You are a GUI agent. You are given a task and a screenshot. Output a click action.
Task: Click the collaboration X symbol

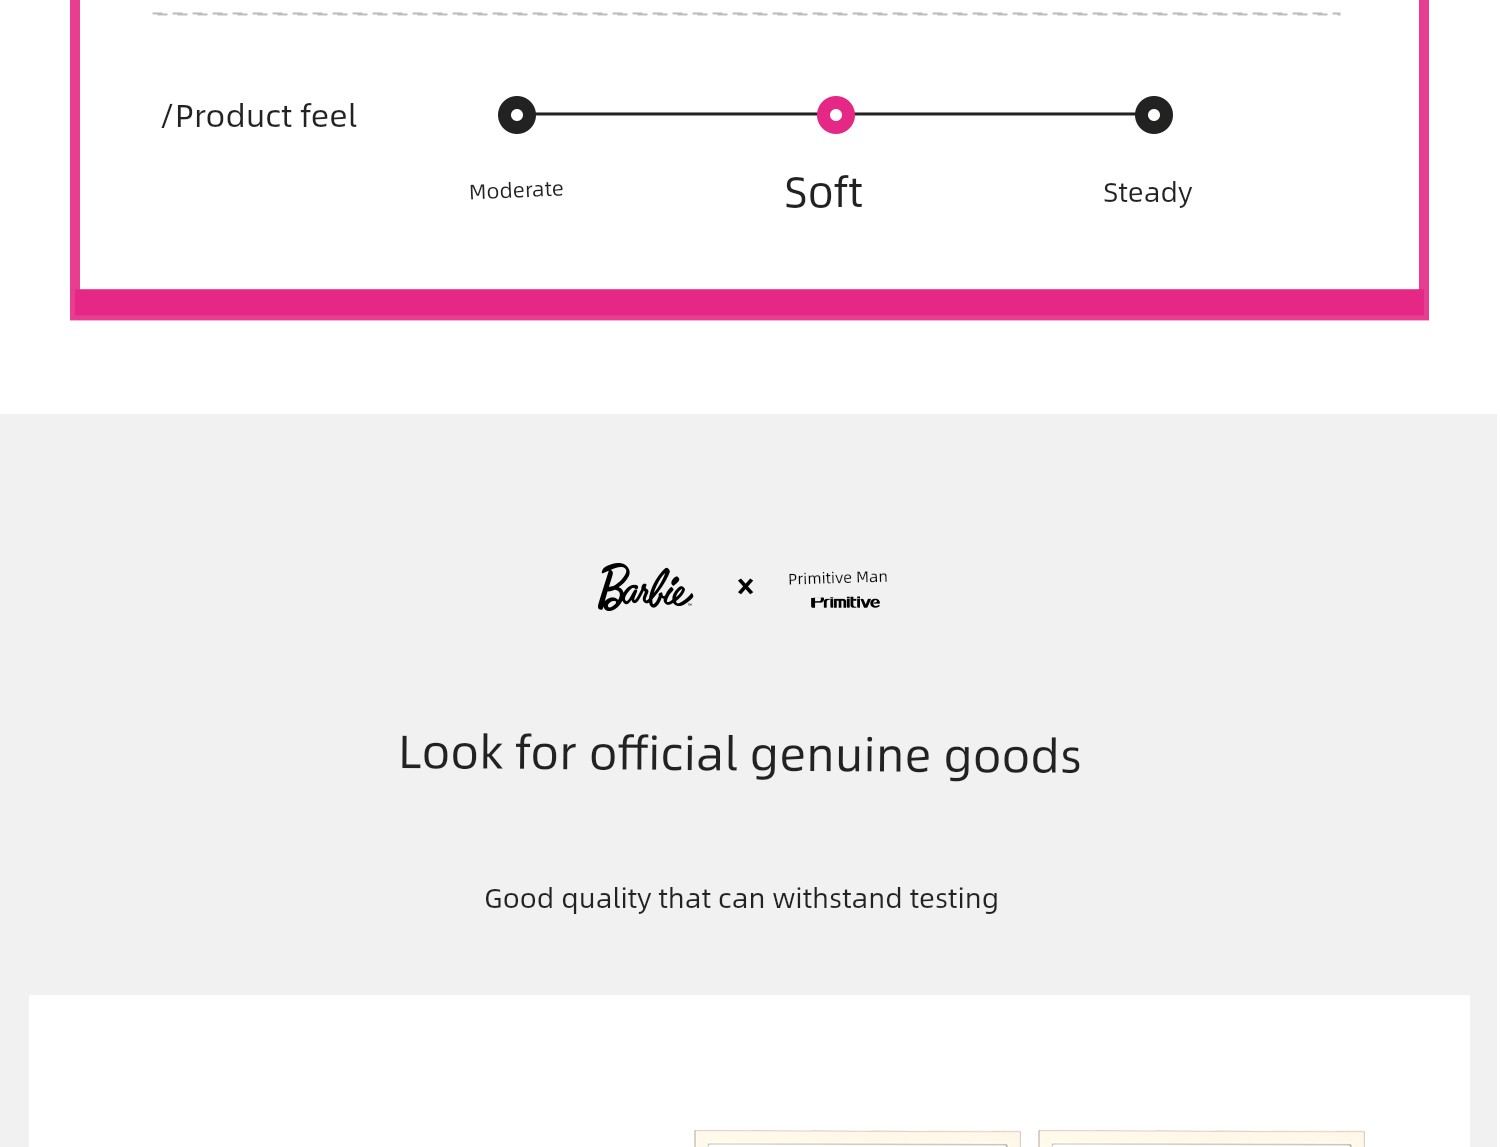point(745,586)
